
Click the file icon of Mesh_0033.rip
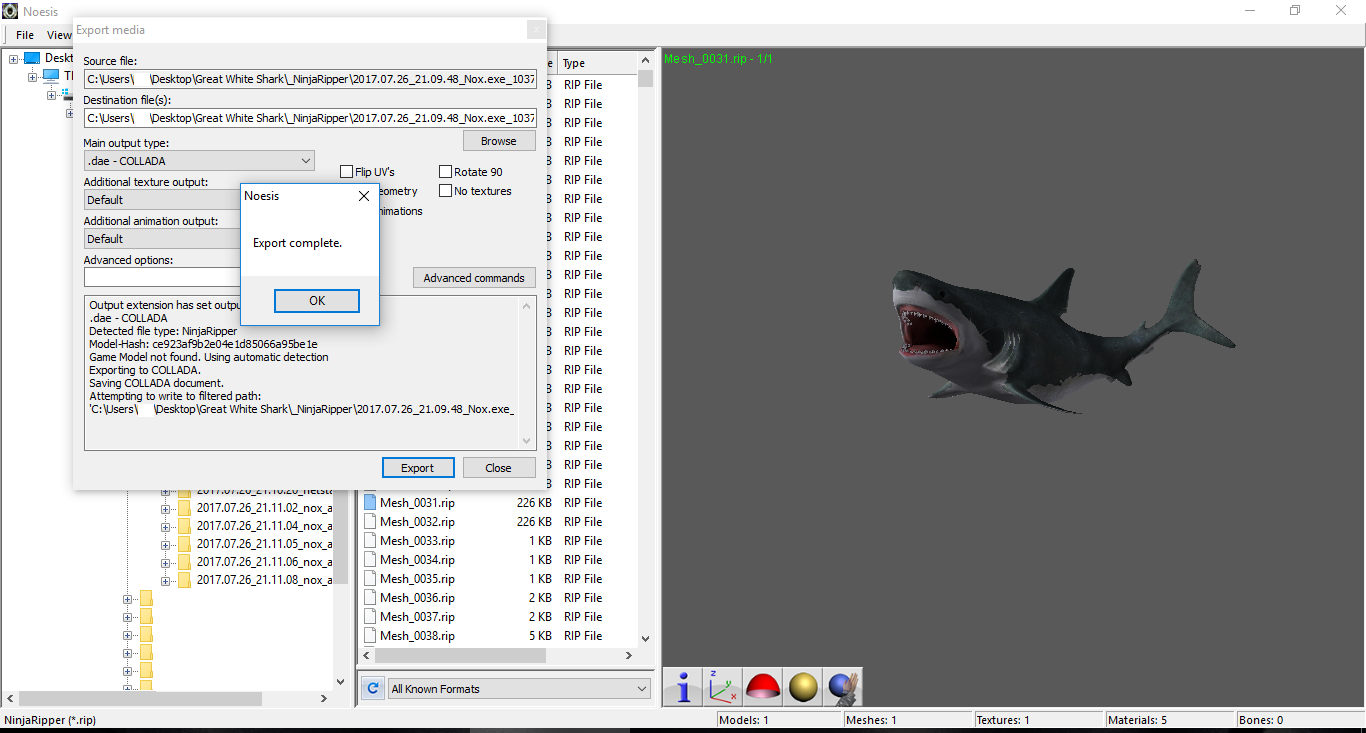[369, 540]
